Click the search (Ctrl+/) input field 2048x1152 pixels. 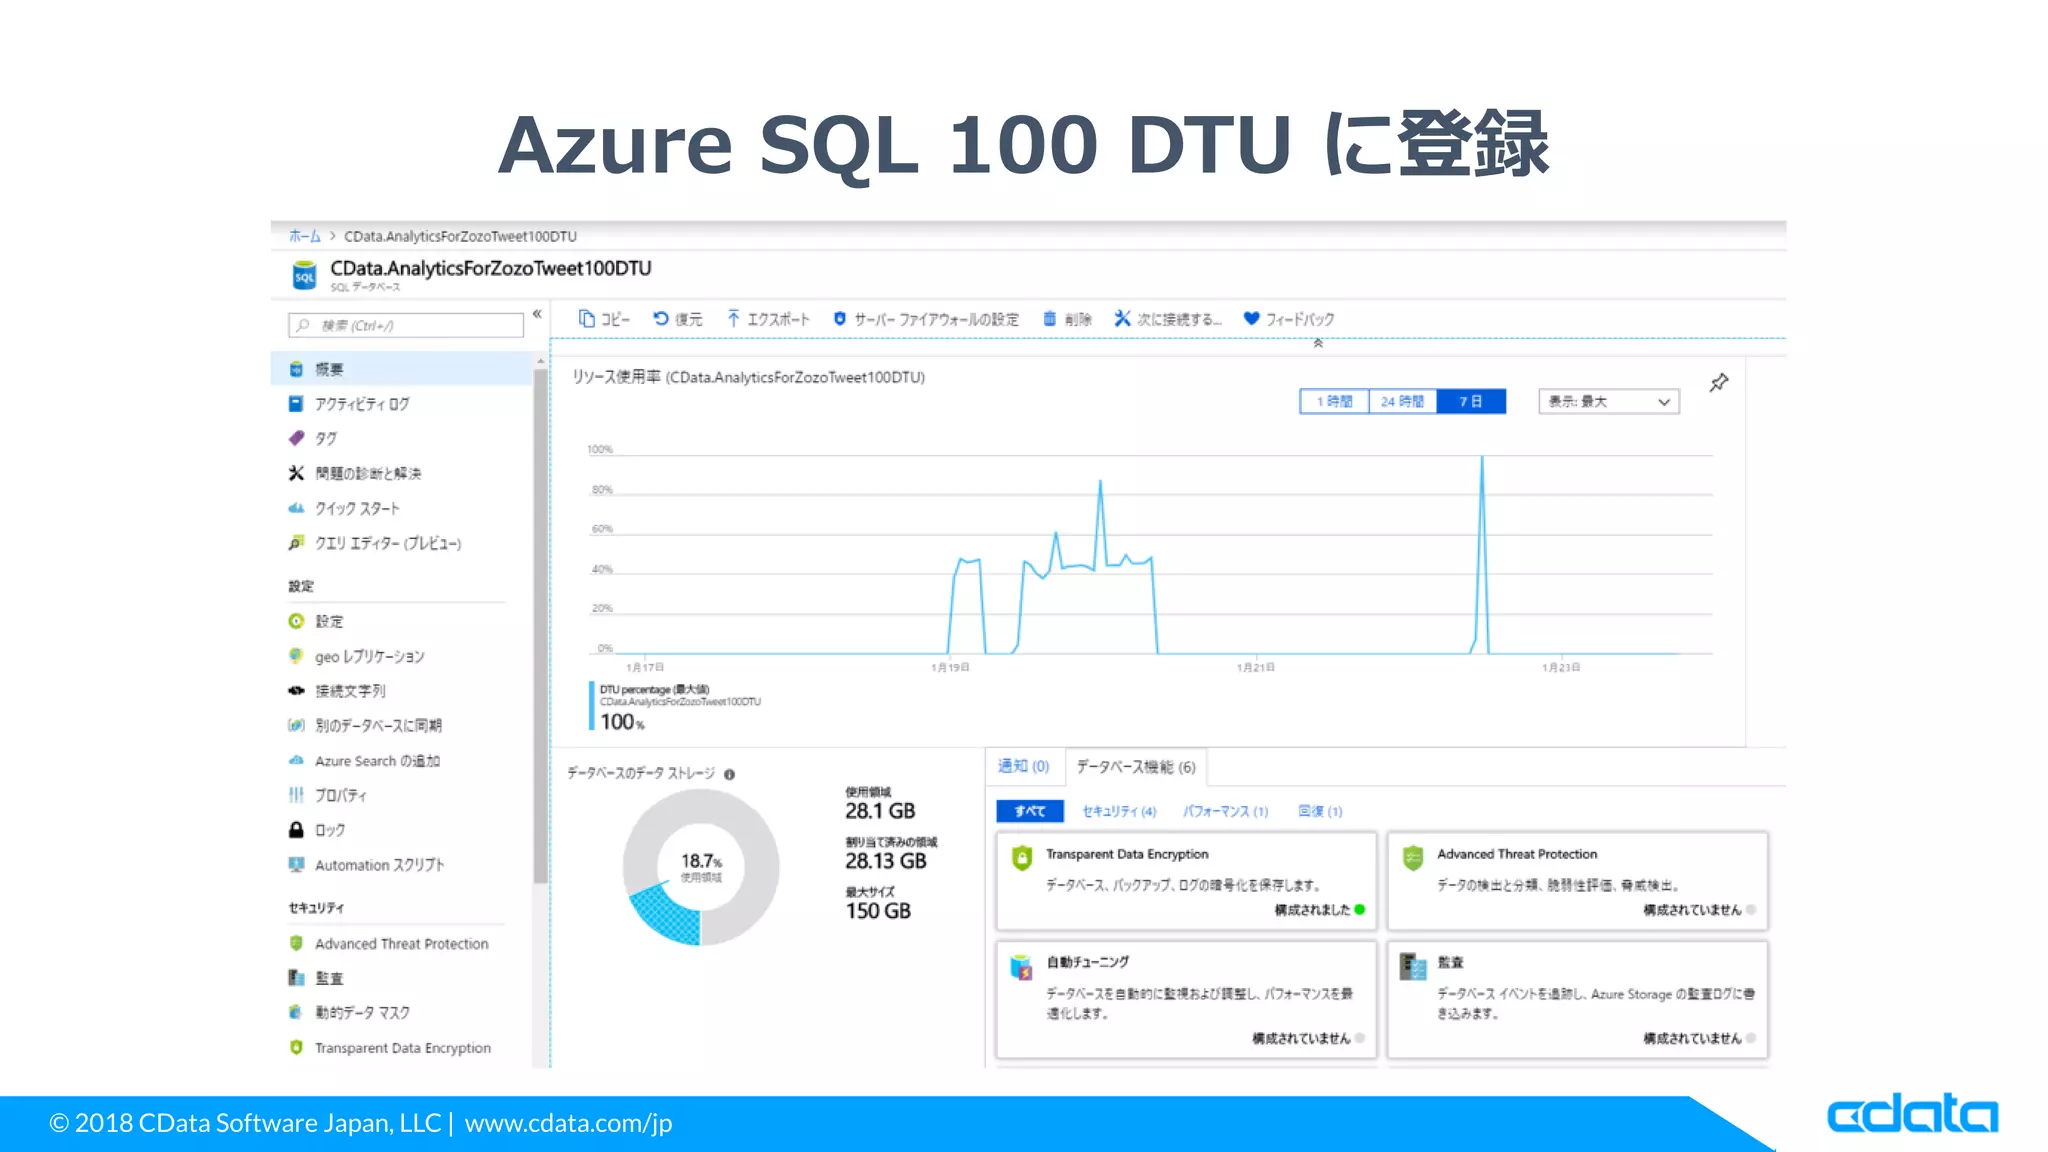(406, 325)
